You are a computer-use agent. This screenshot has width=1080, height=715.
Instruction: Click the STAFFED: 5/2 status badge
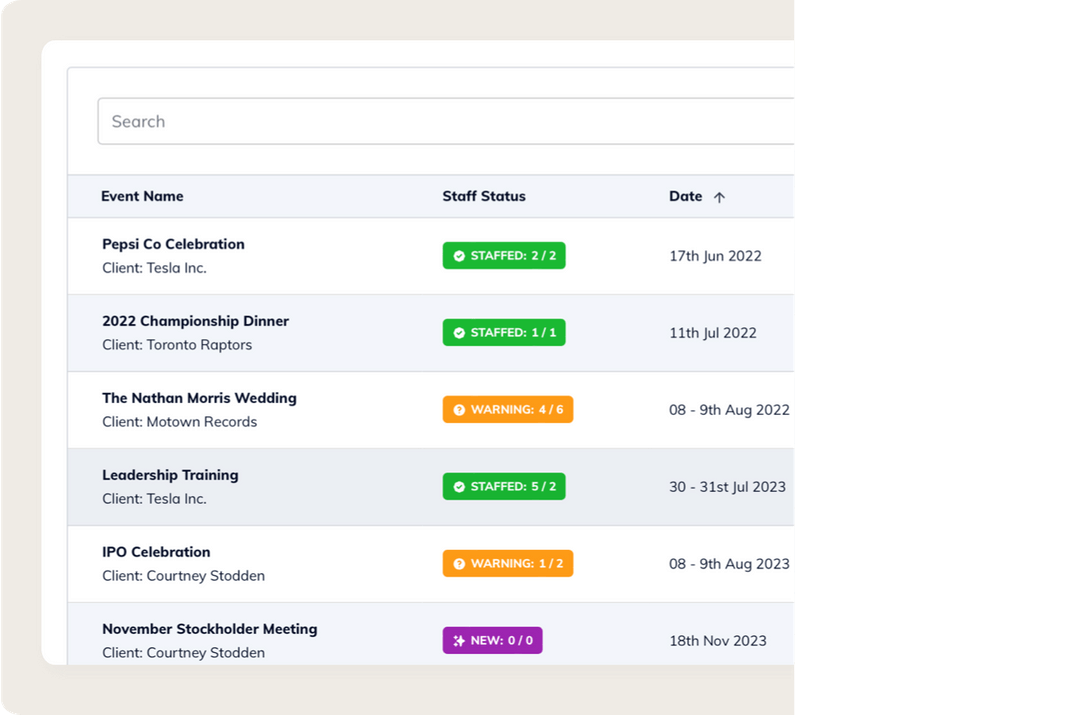pos(503,486)
